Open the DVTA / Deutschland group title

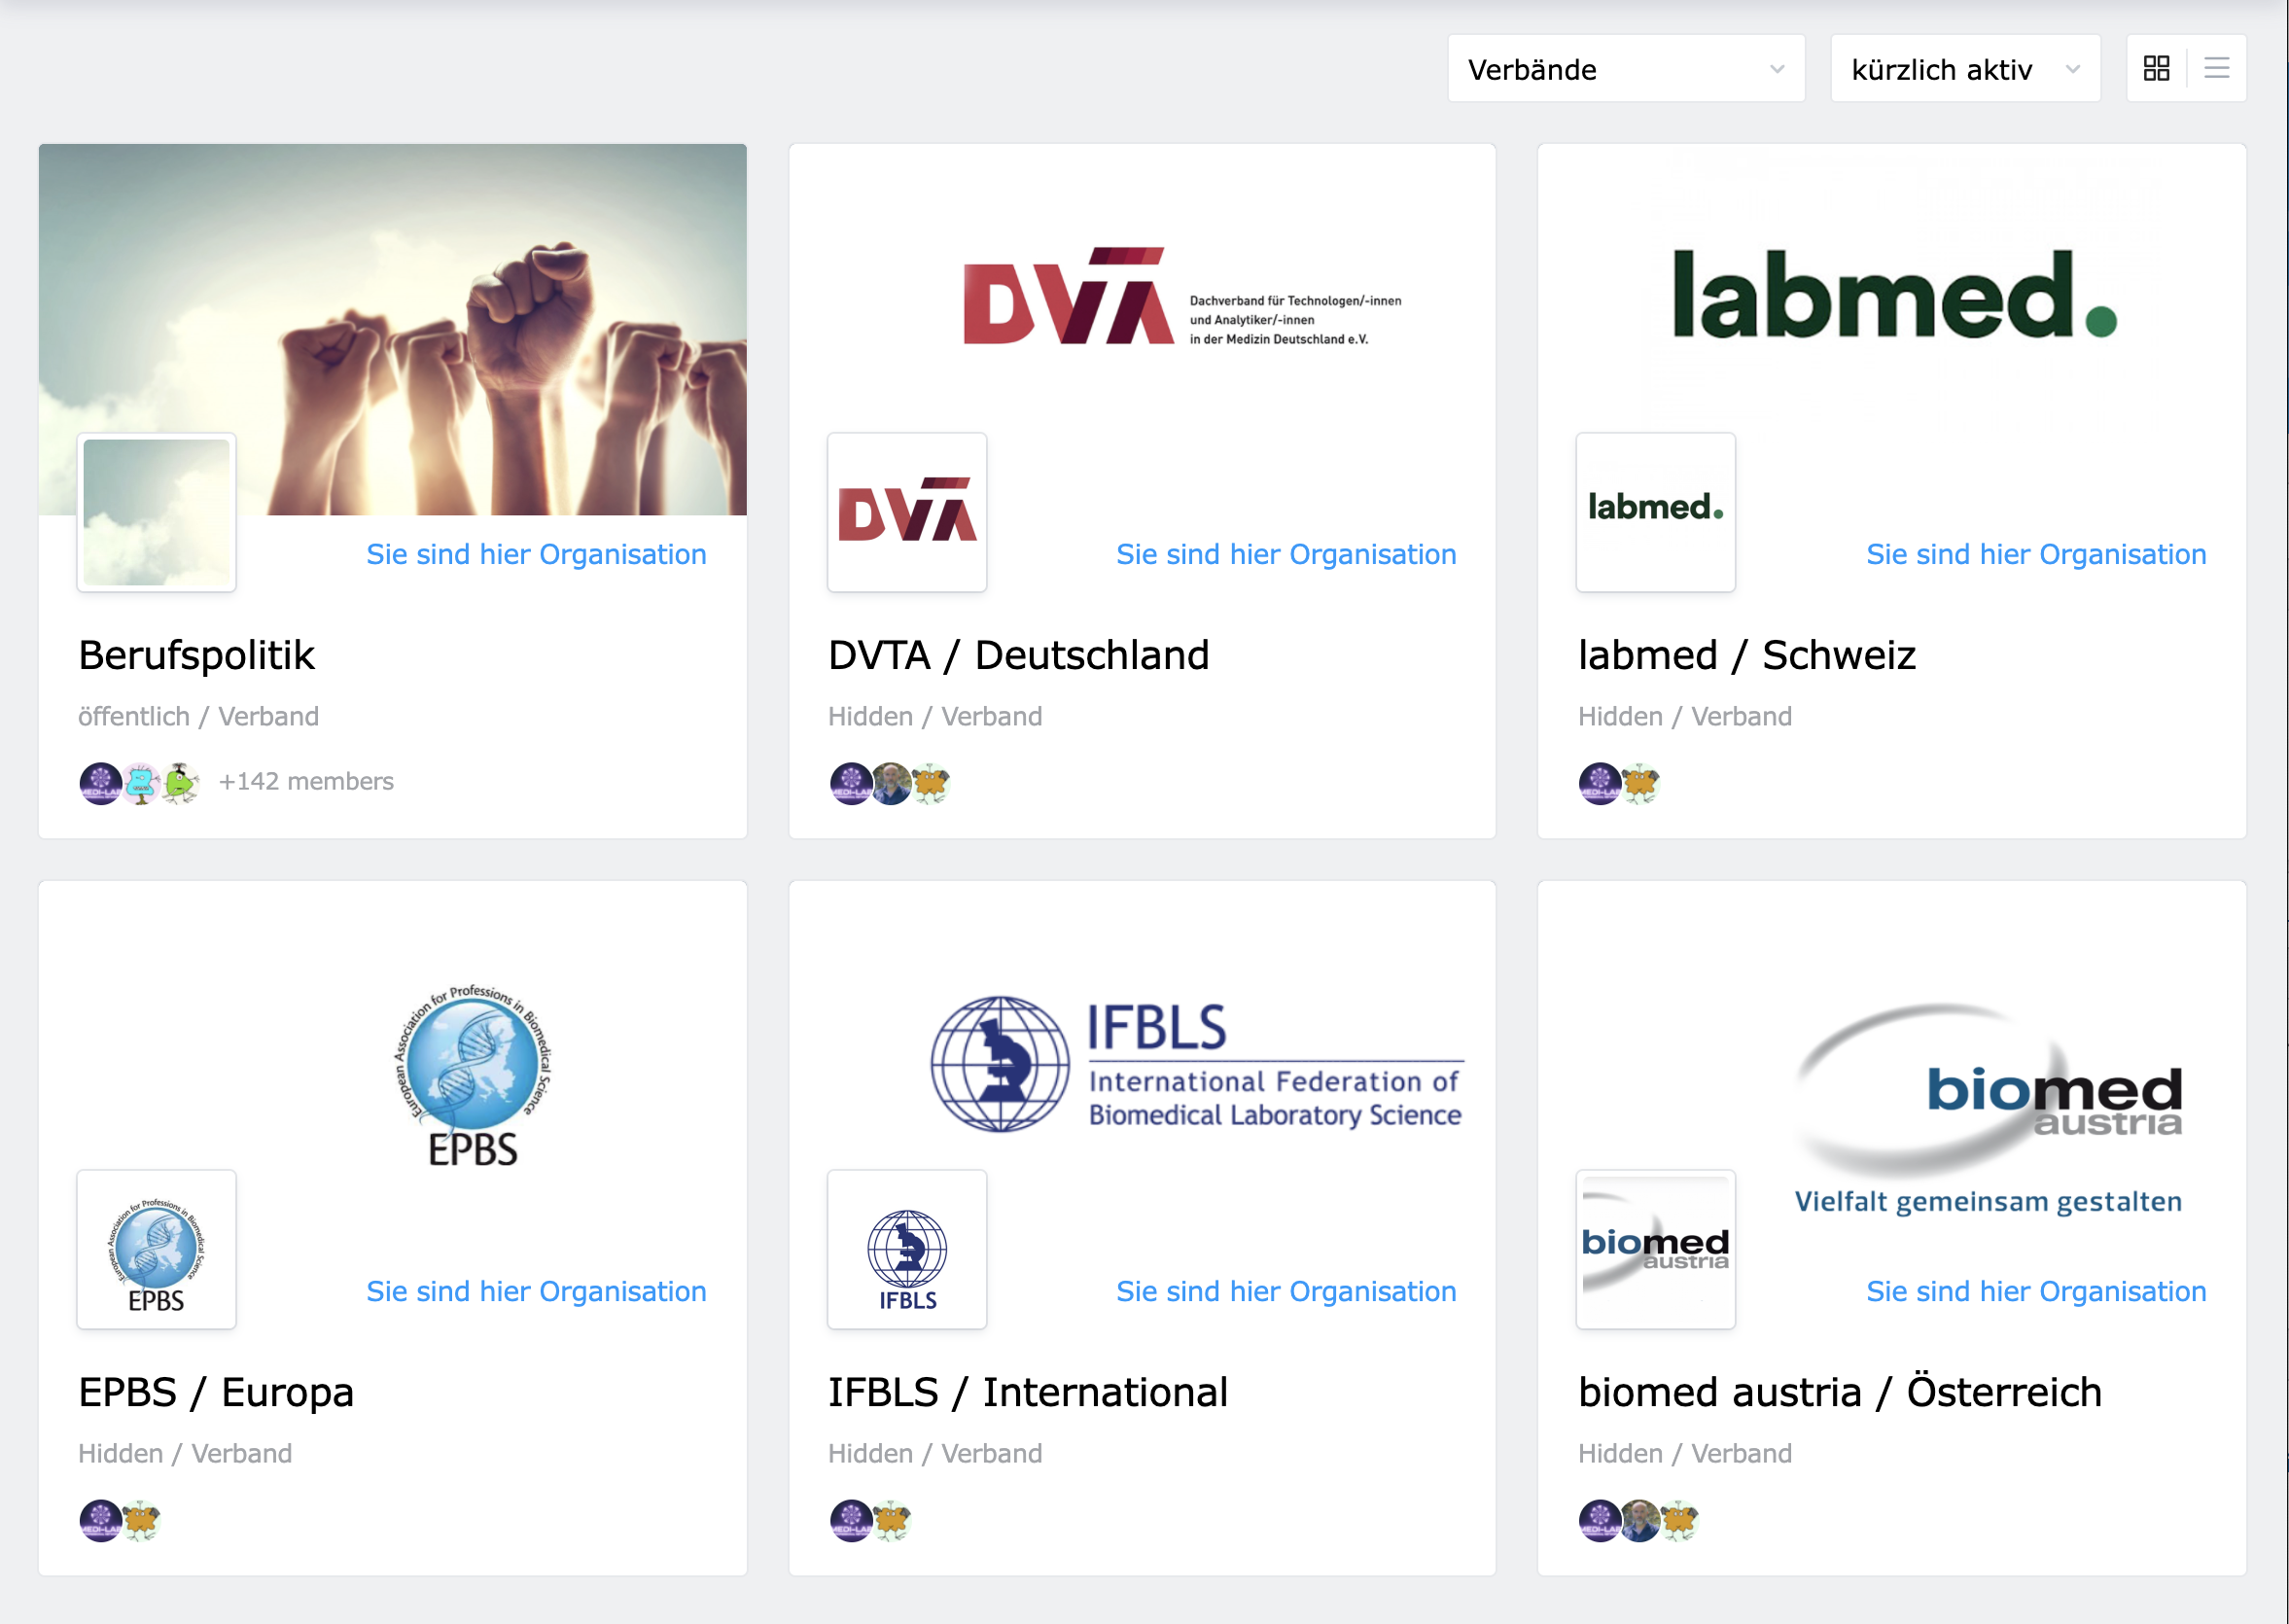1018,655
